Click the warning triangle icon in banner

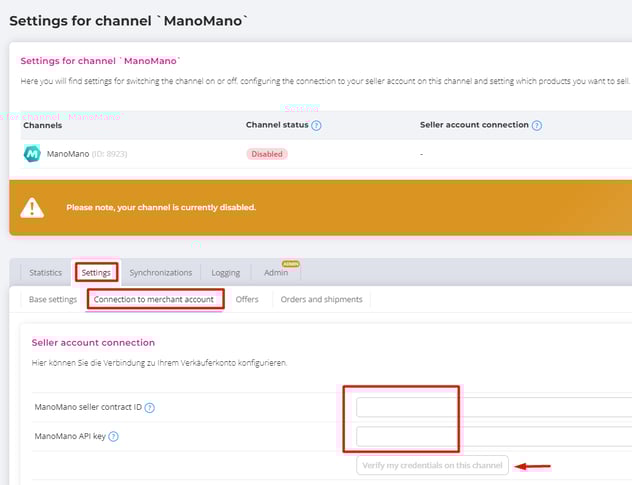[x=32, y=208]
